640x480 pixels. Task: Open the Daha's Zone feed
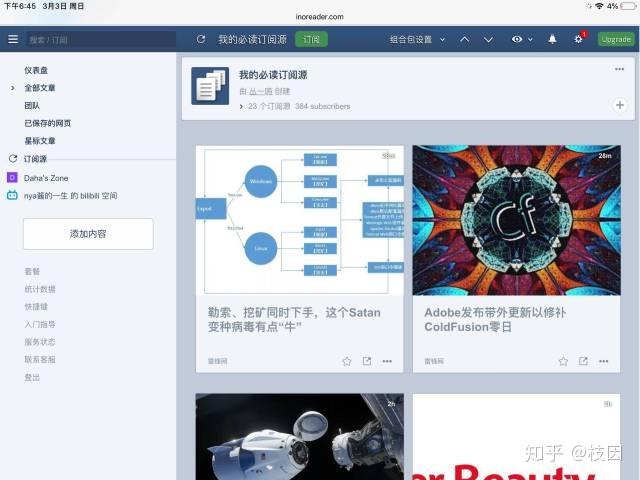point(46,178)
